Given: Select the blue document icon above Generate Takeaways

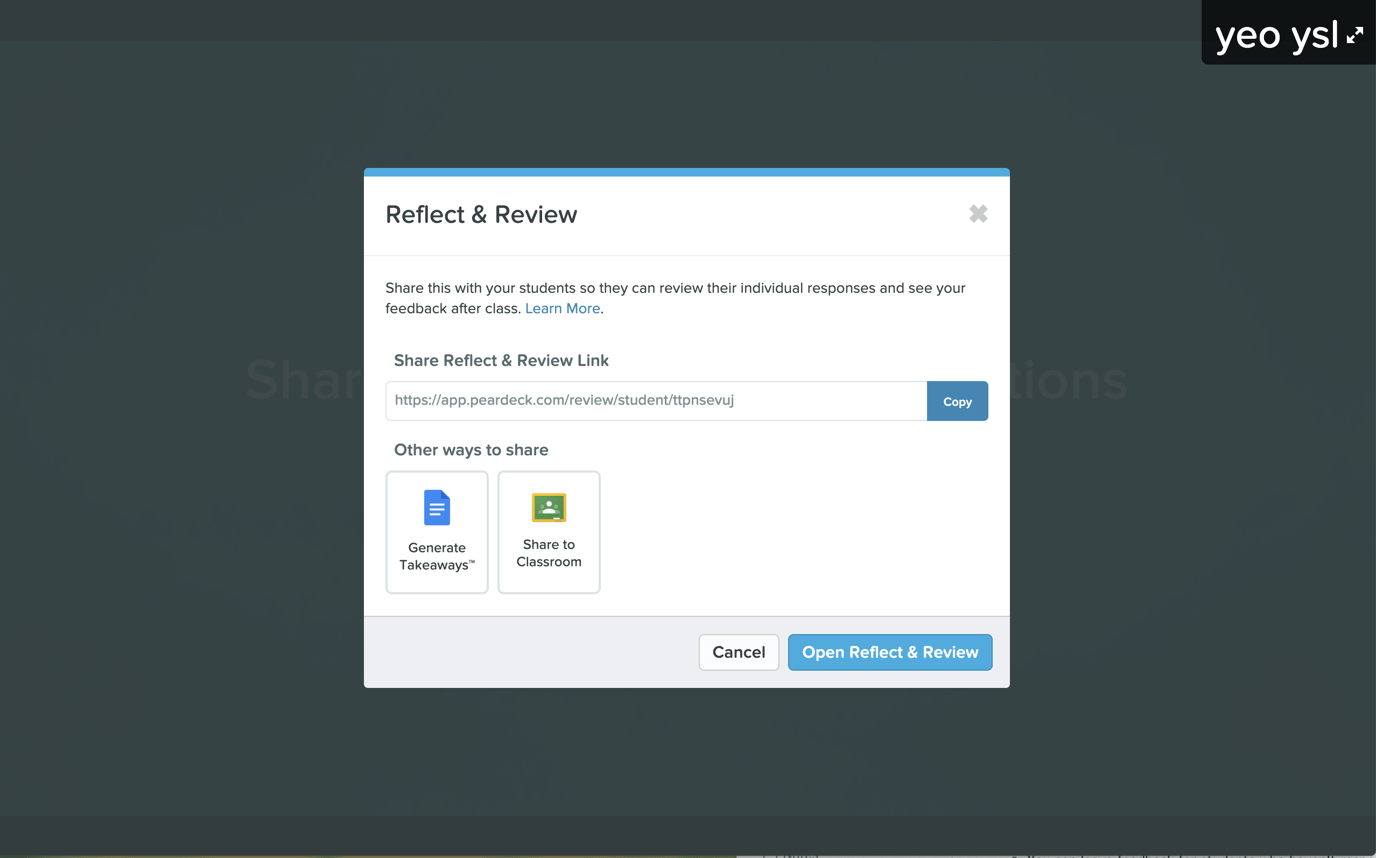Looking at the screenshot, I should click(x=437, y=507).
